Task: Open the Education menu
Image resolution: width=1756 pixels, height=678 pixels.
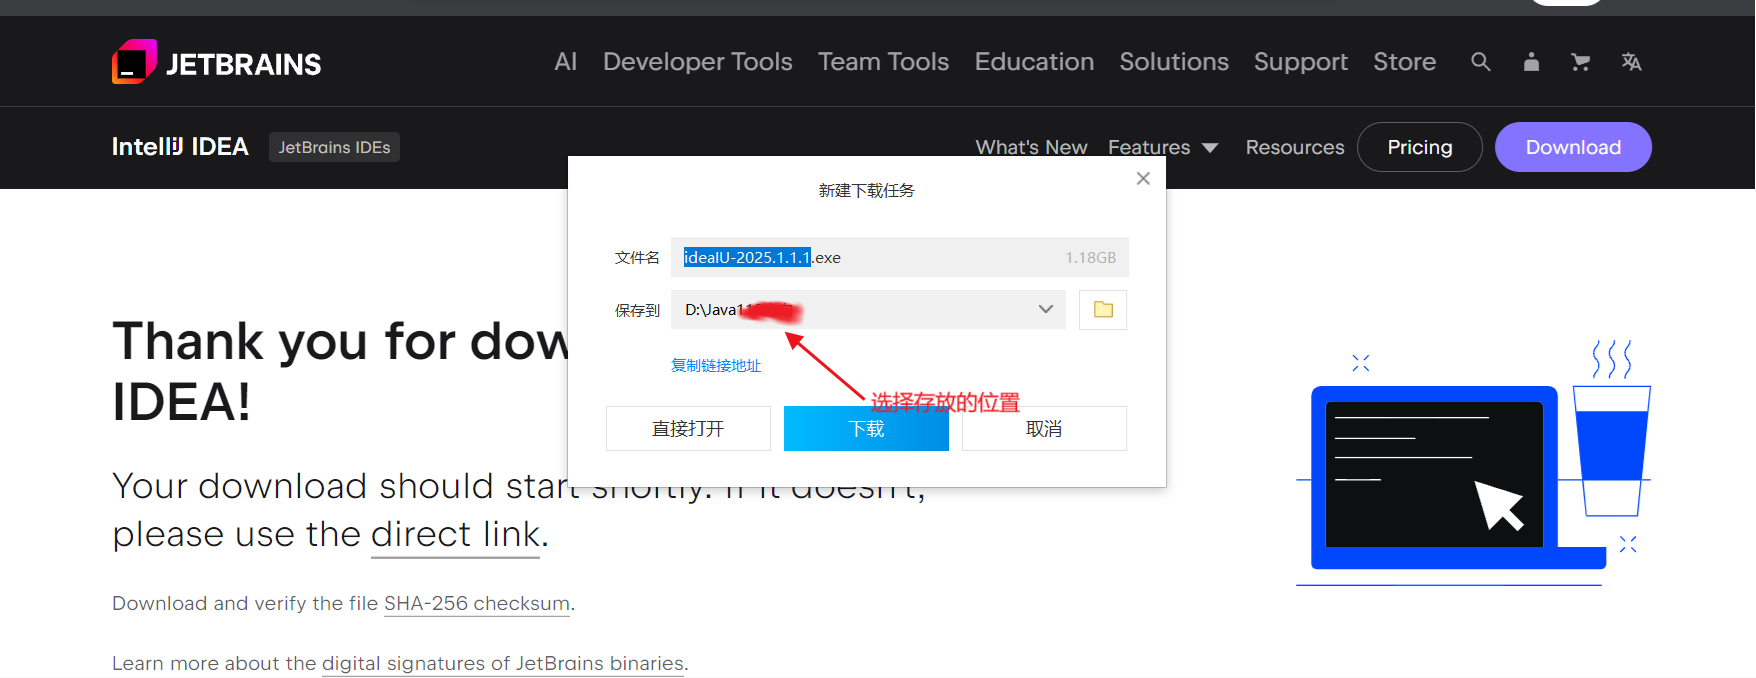Action: [1034, 62]
